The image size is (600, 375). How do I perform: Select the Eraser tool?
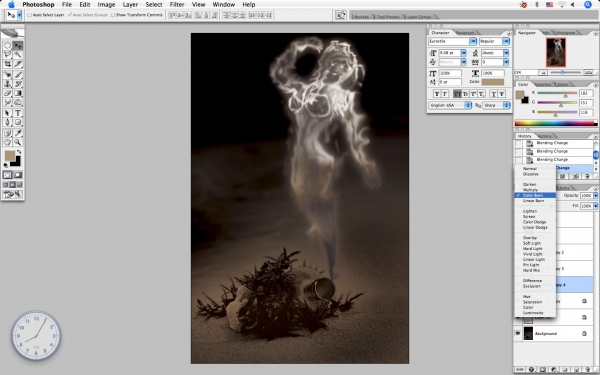(x=7, y=93)
